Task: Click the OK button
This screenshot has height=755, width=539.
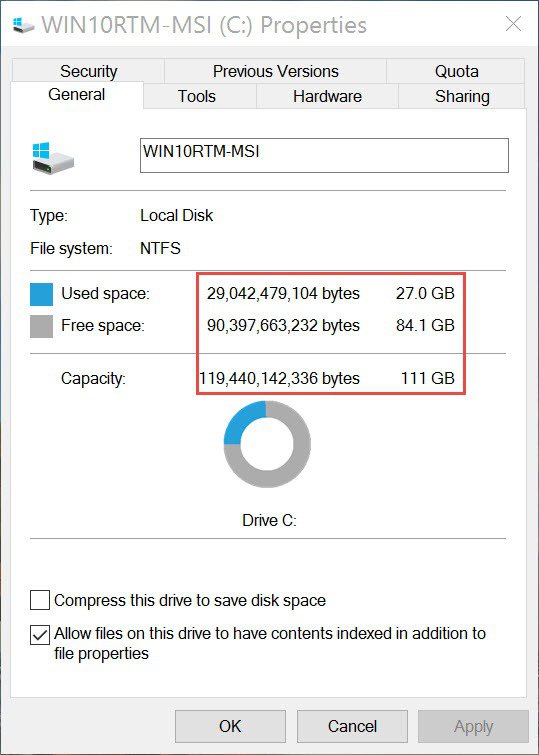Action: point(230,726)
